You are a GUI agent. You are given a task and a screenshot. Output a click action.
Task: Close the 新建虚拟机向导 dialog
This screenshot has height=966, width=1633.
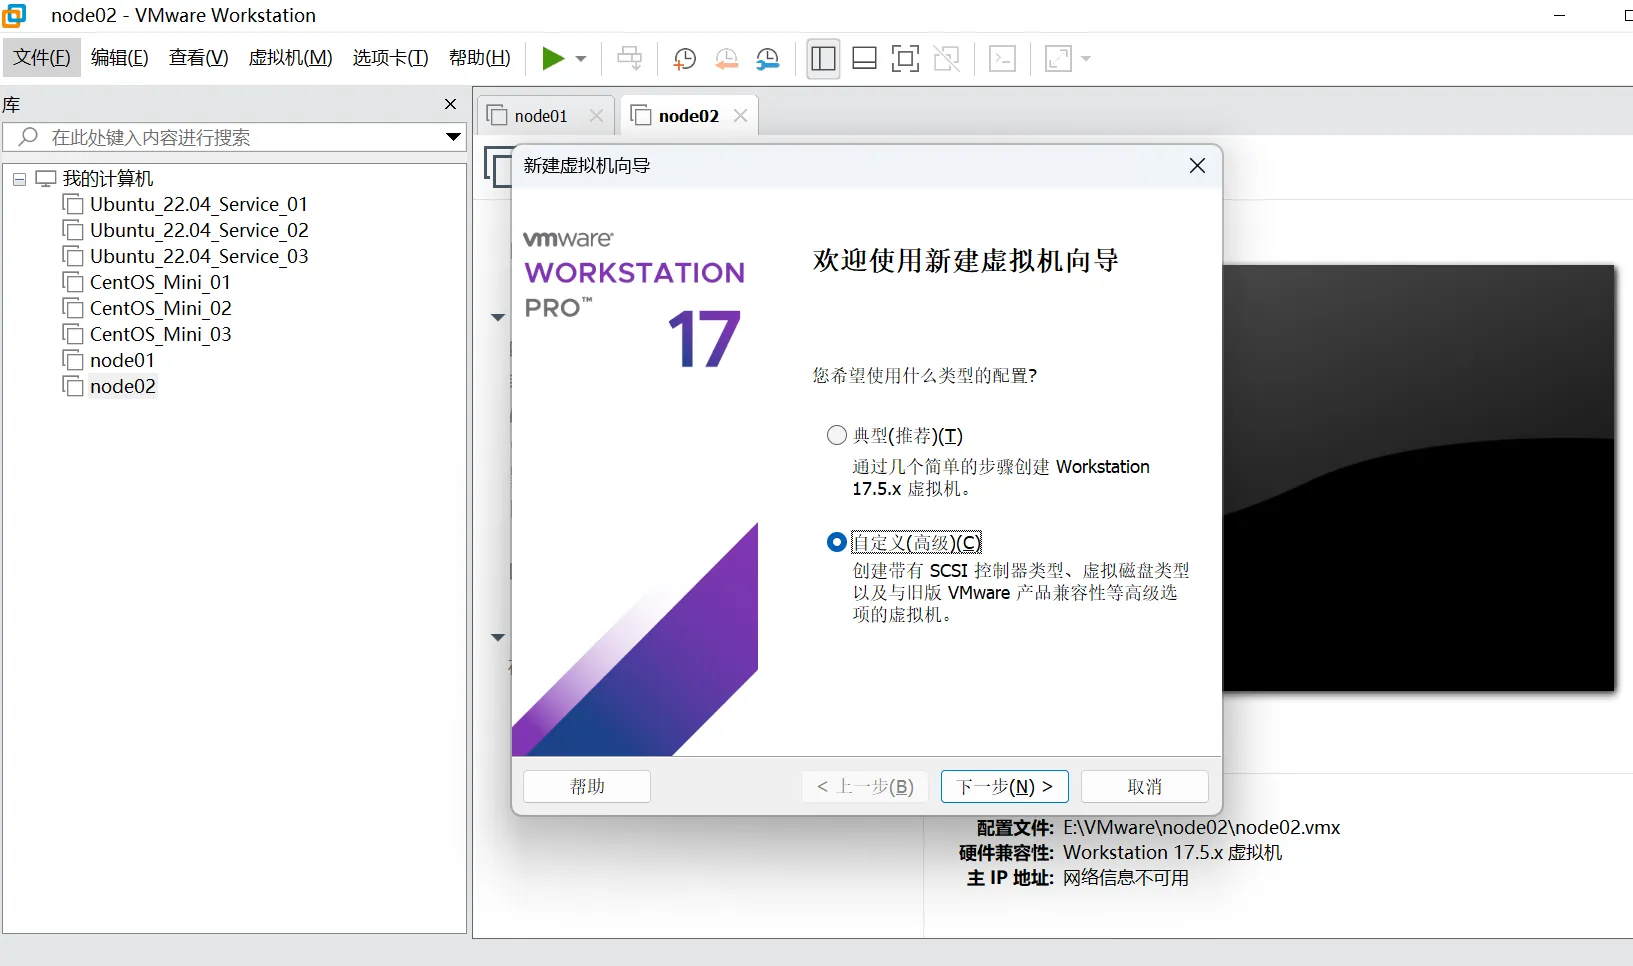point(1197,166)
